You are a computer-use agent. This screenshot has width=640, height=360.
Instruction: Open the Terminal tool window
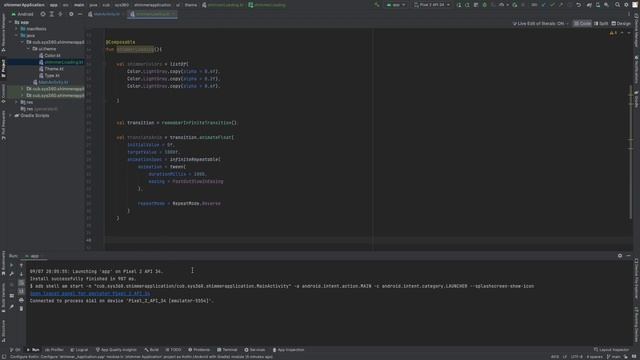click(227, 350)
